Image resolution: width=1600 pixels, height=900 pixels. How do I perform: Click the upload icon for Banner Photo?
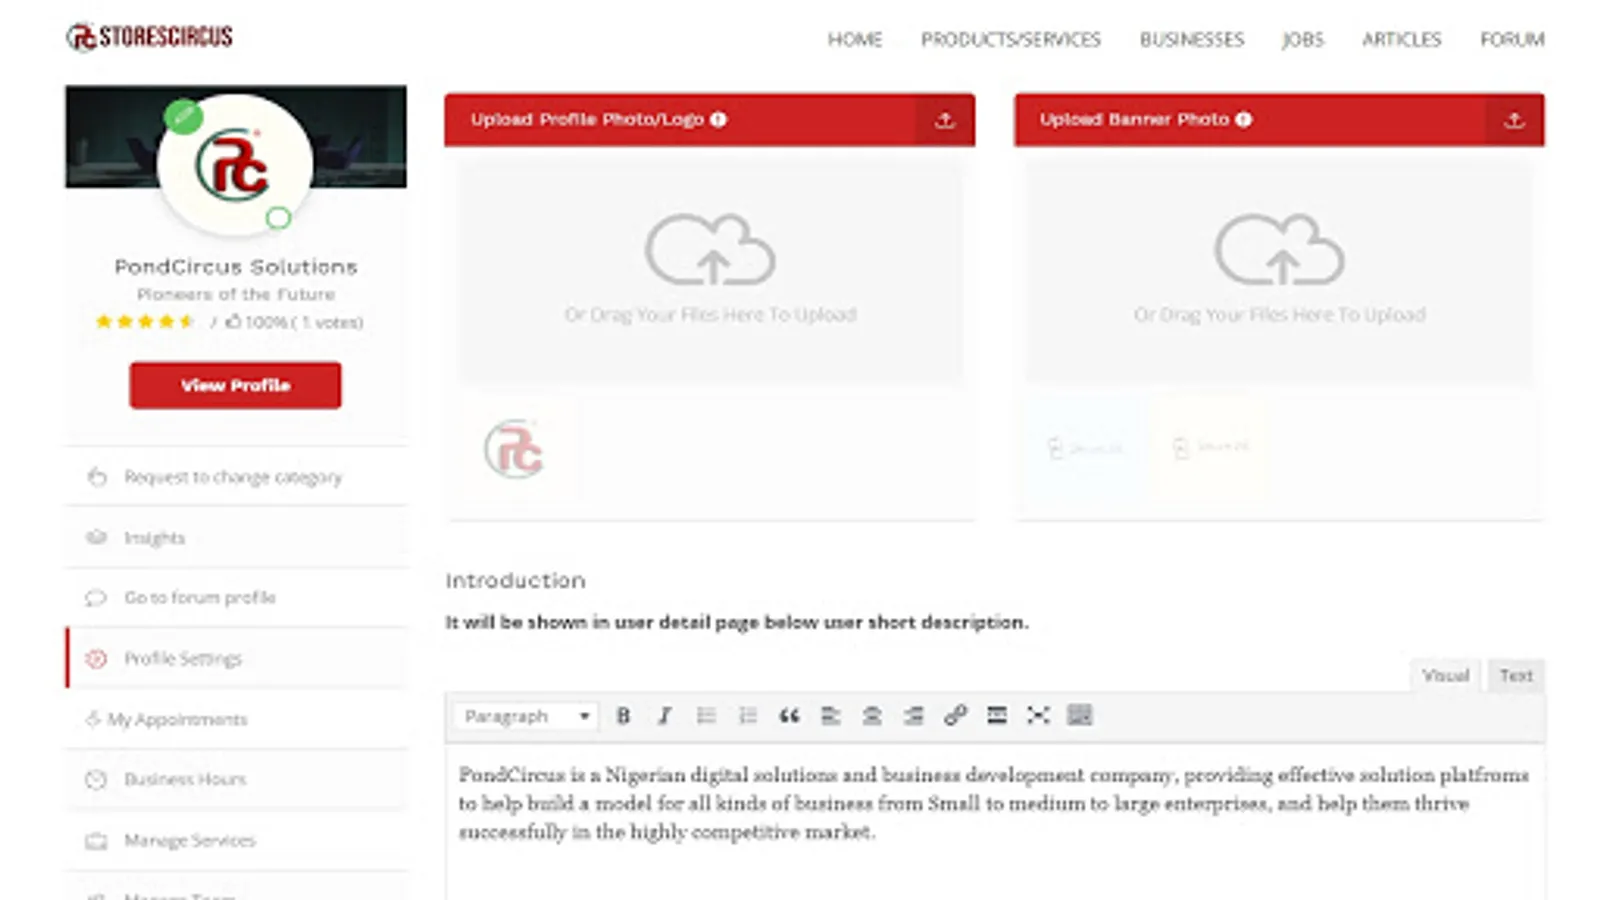pos(1515,120)
